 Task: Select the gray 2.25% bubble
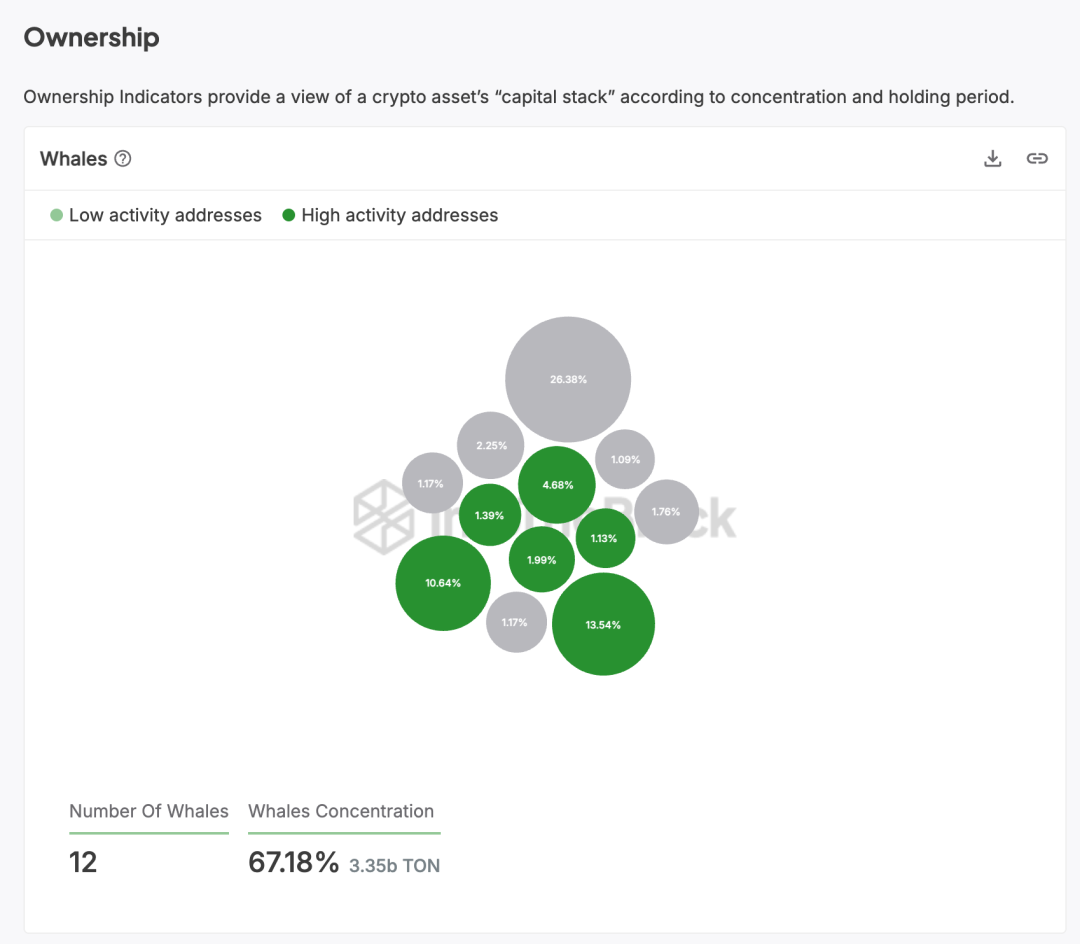[491, 445]
